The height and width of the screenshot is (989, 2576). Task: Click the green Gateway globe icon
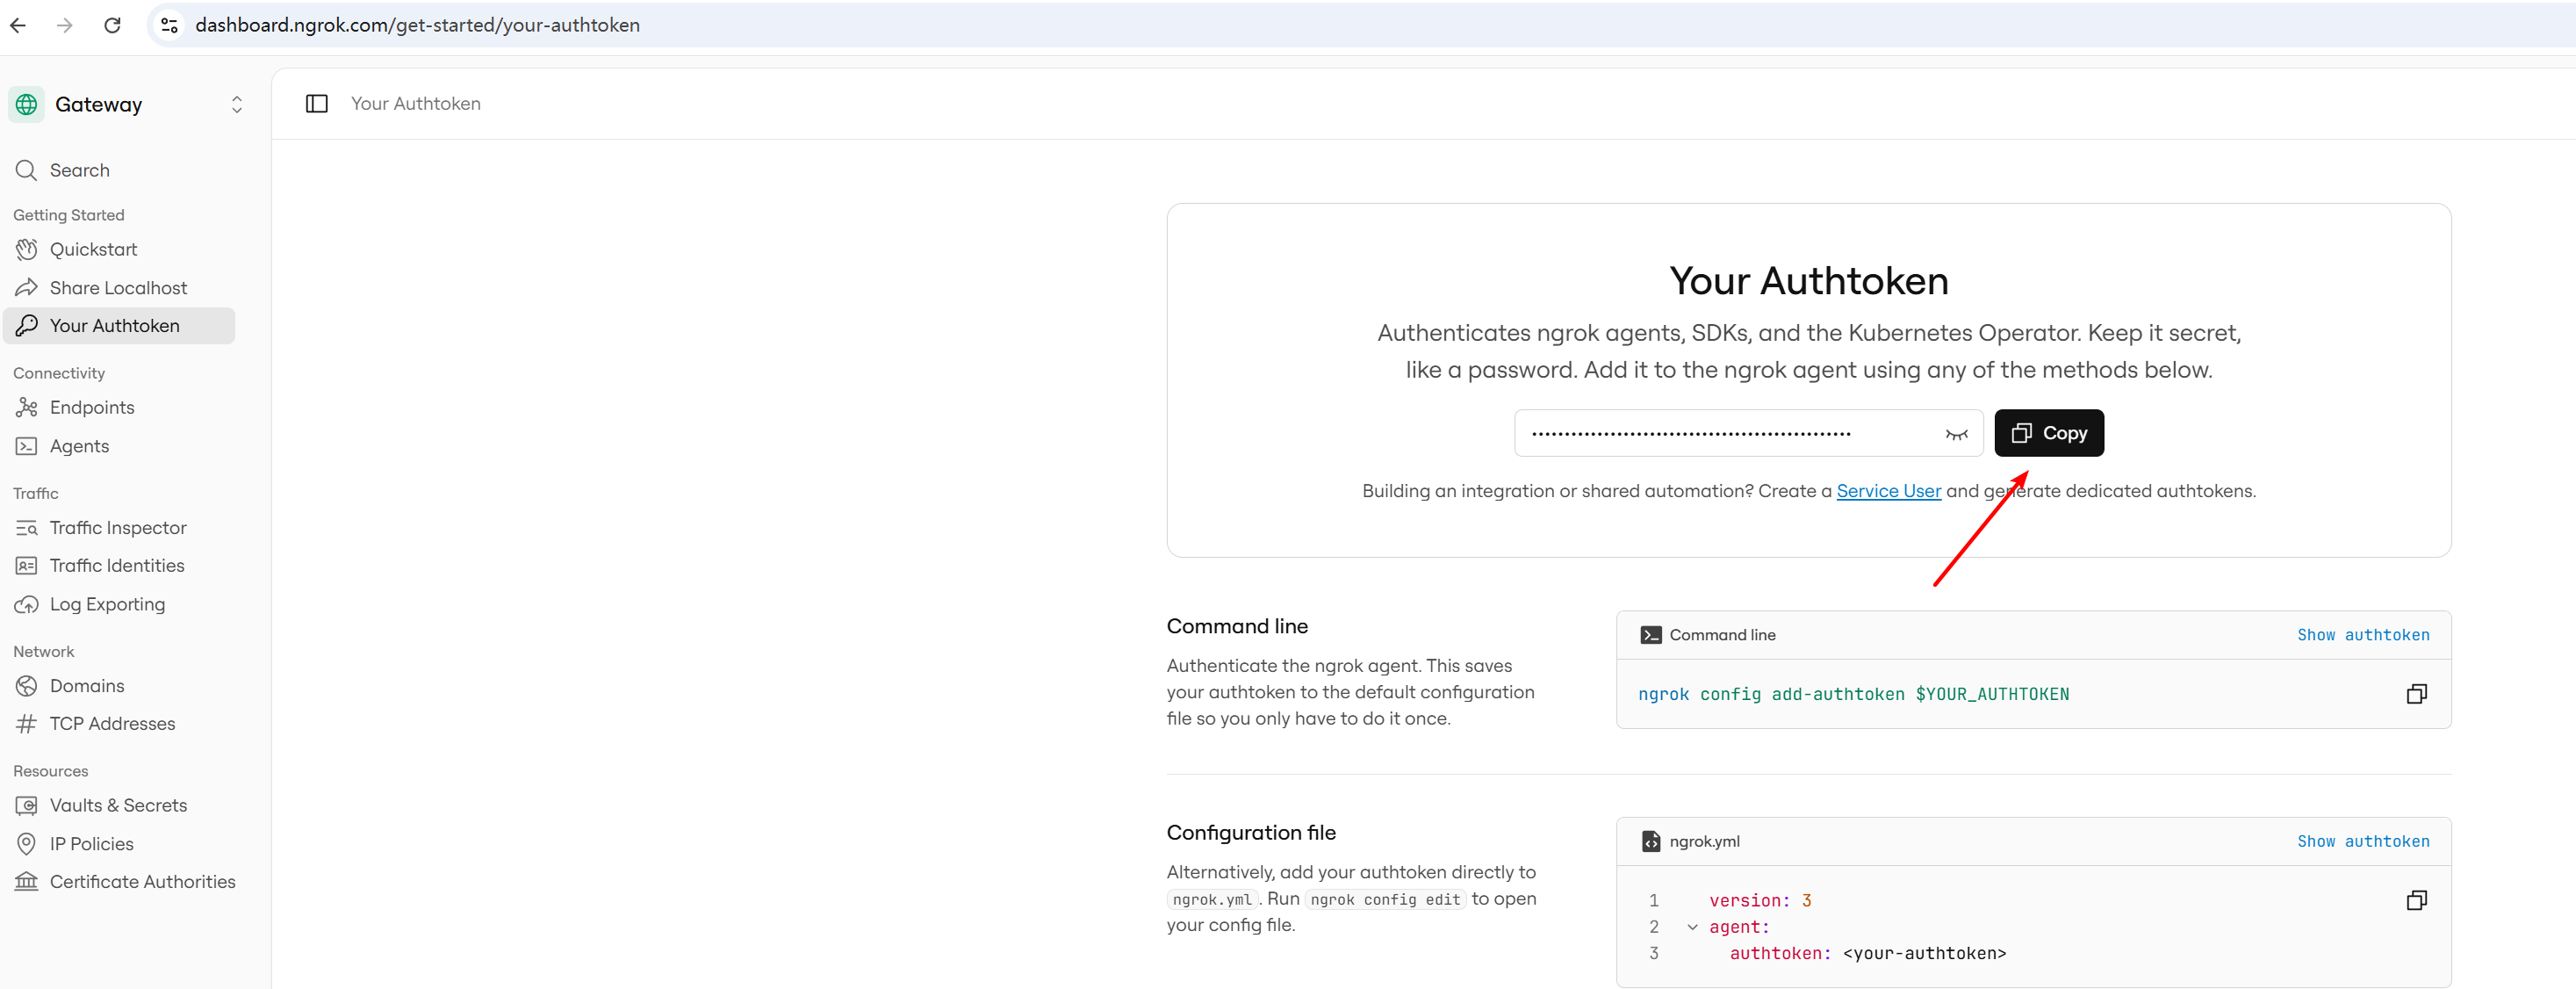pos(27,105)
